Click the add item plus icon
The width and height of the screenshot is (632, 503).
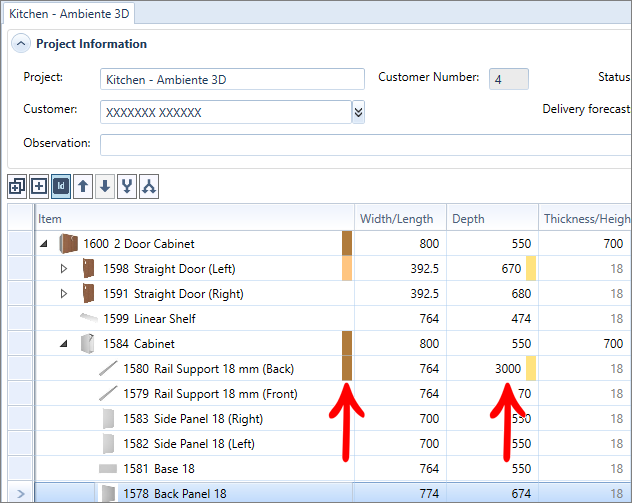(39, 187)
